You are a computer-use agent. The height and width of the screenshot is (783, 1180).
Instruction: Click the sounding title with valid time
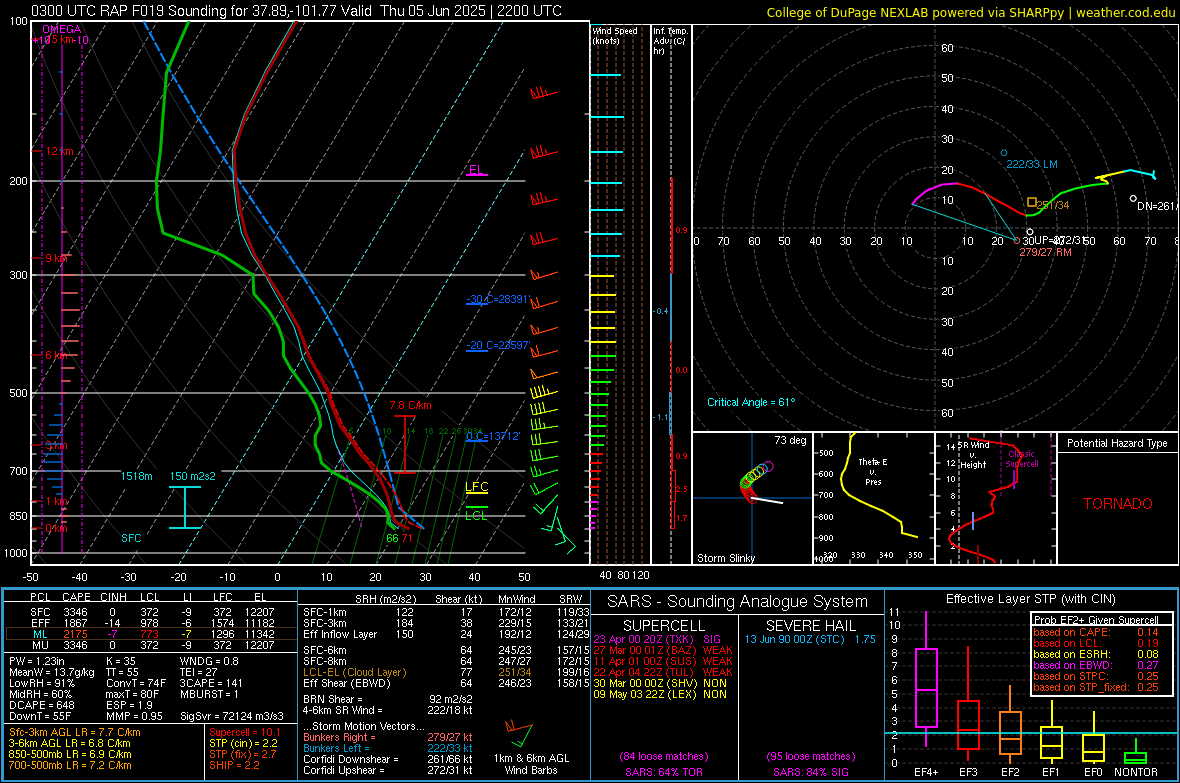pyautogui.click(x=297, y=11)
